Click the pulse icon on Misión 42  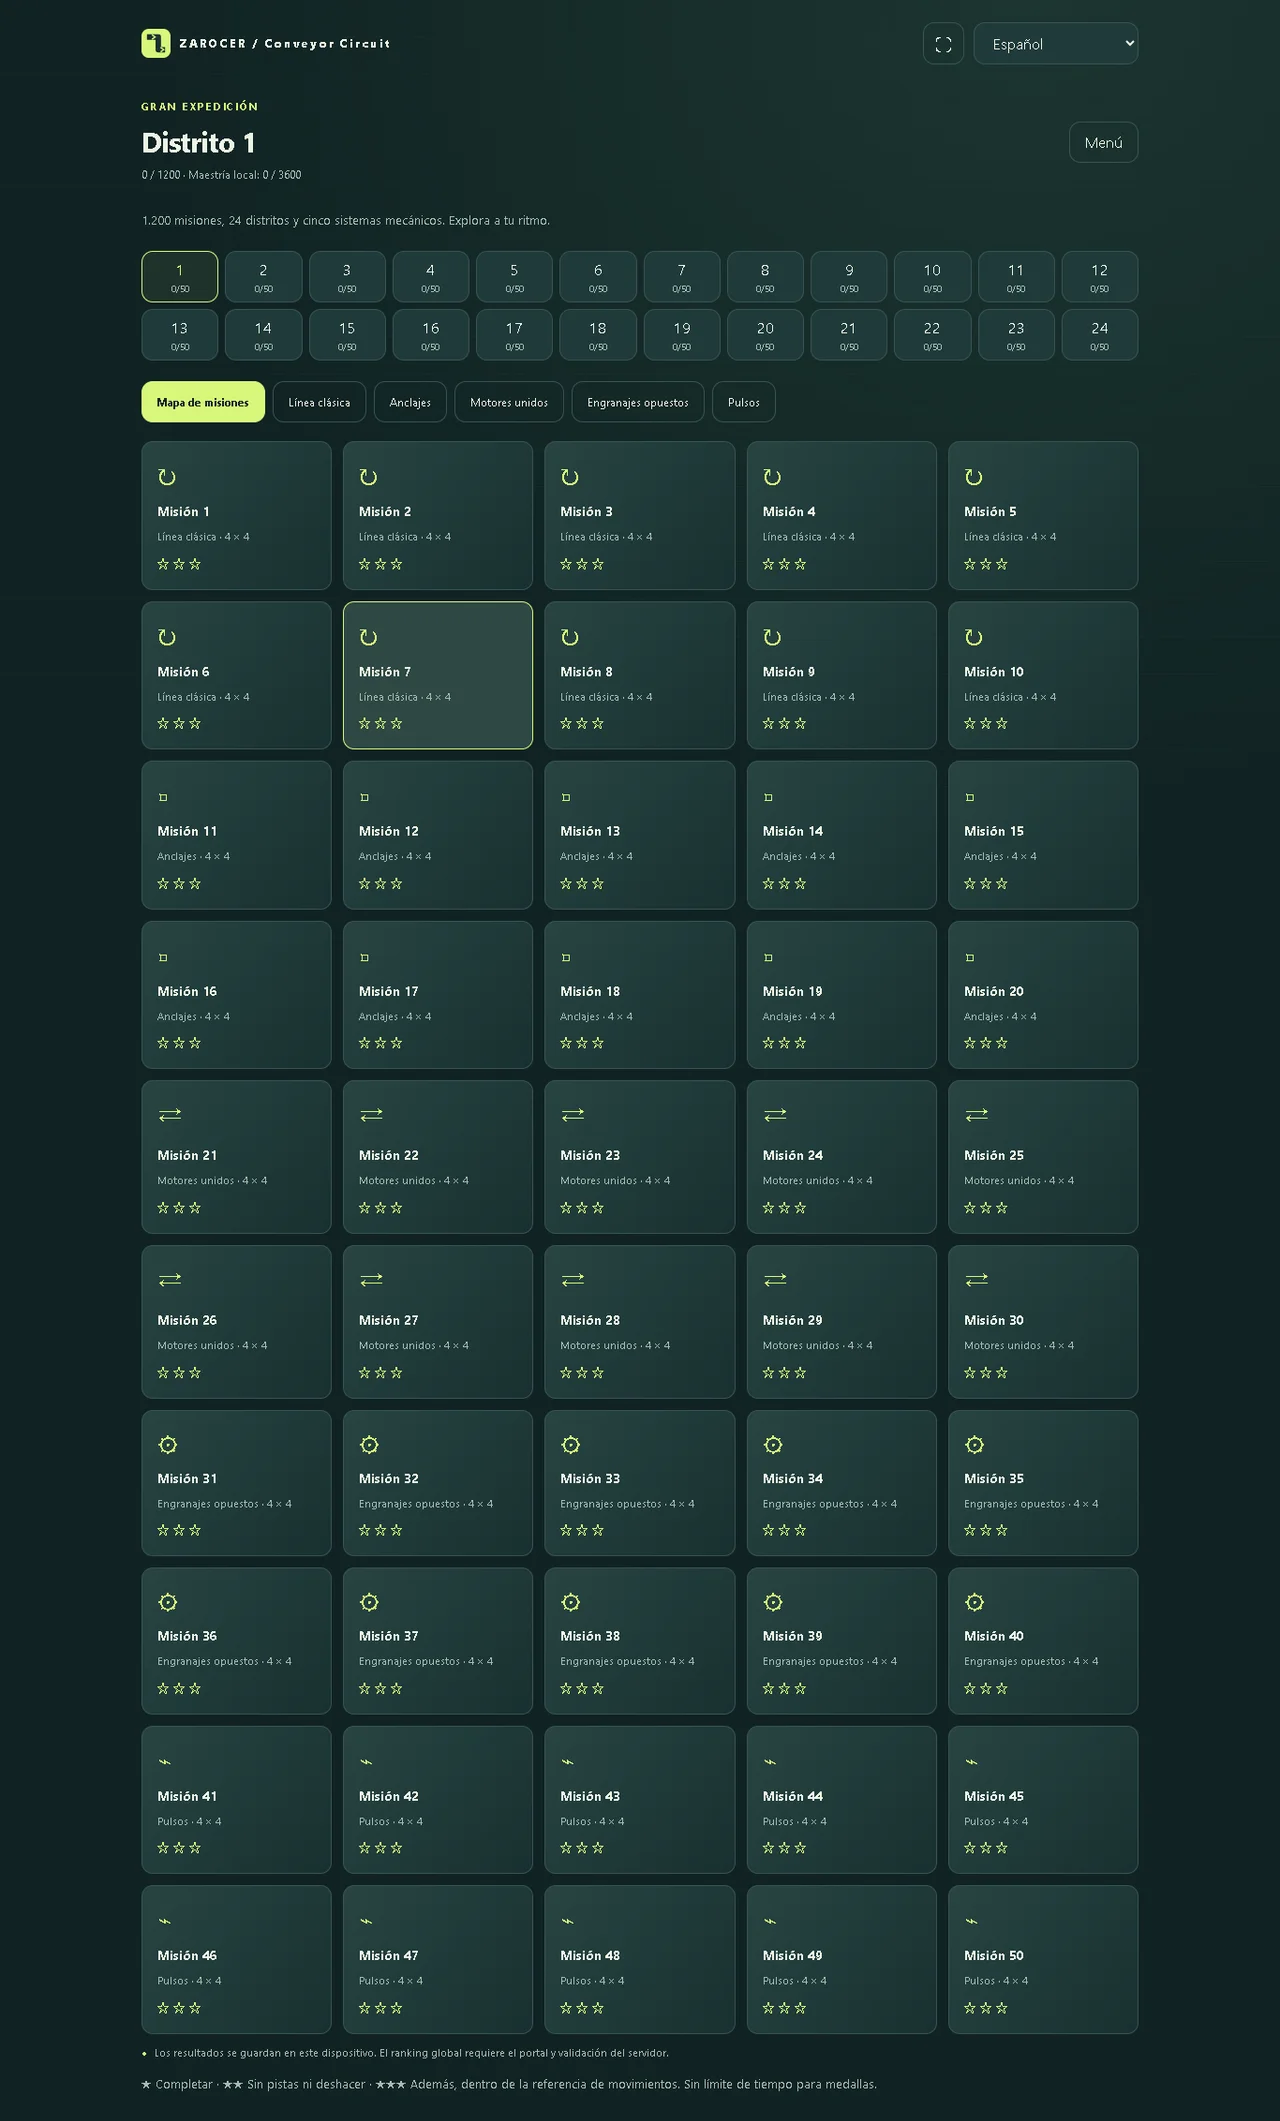coord(366,1762)
